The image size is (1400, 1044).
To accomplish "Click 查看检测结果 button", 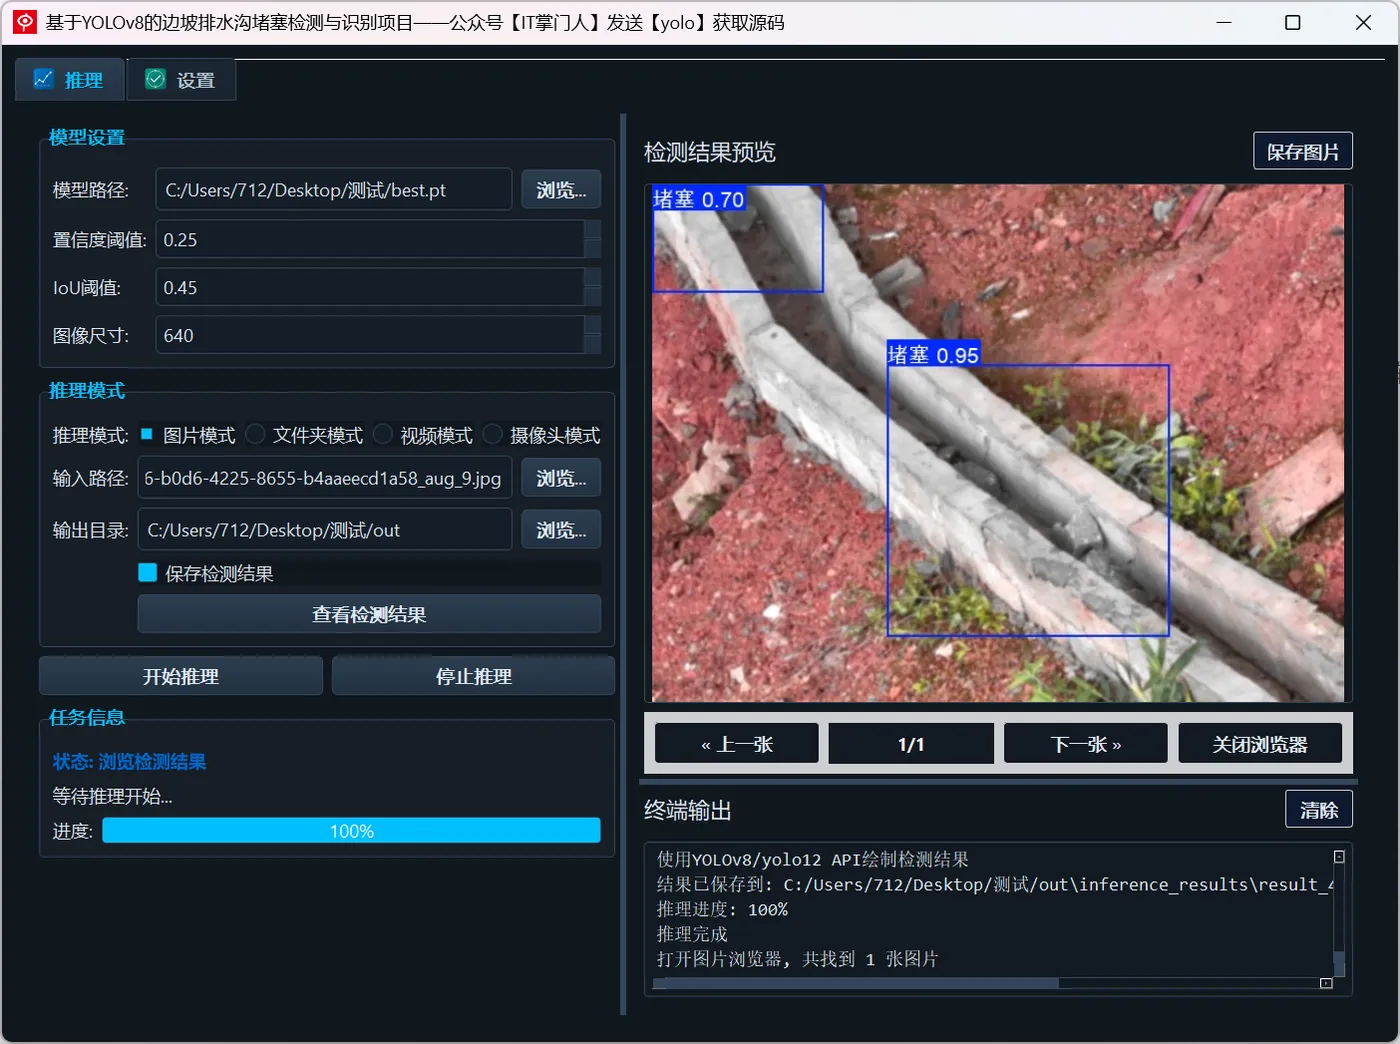I will point(369,614).
